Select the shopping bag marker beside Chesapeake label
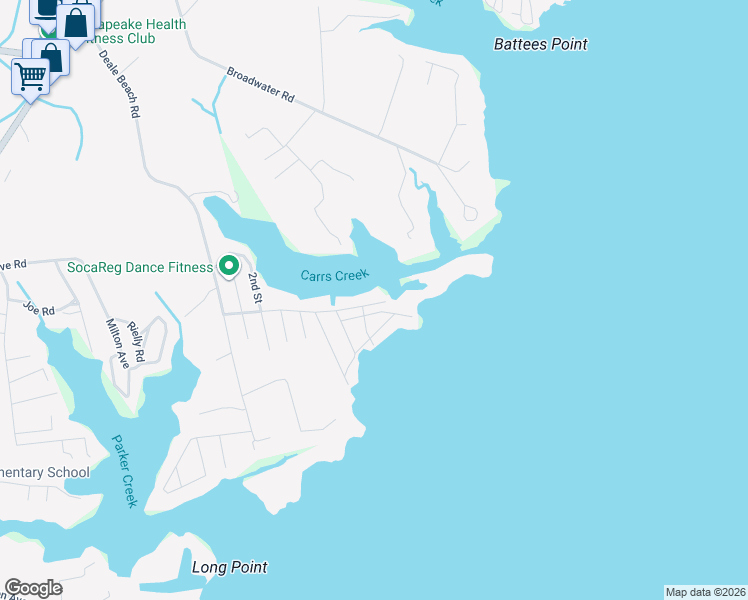 point(75,25)
